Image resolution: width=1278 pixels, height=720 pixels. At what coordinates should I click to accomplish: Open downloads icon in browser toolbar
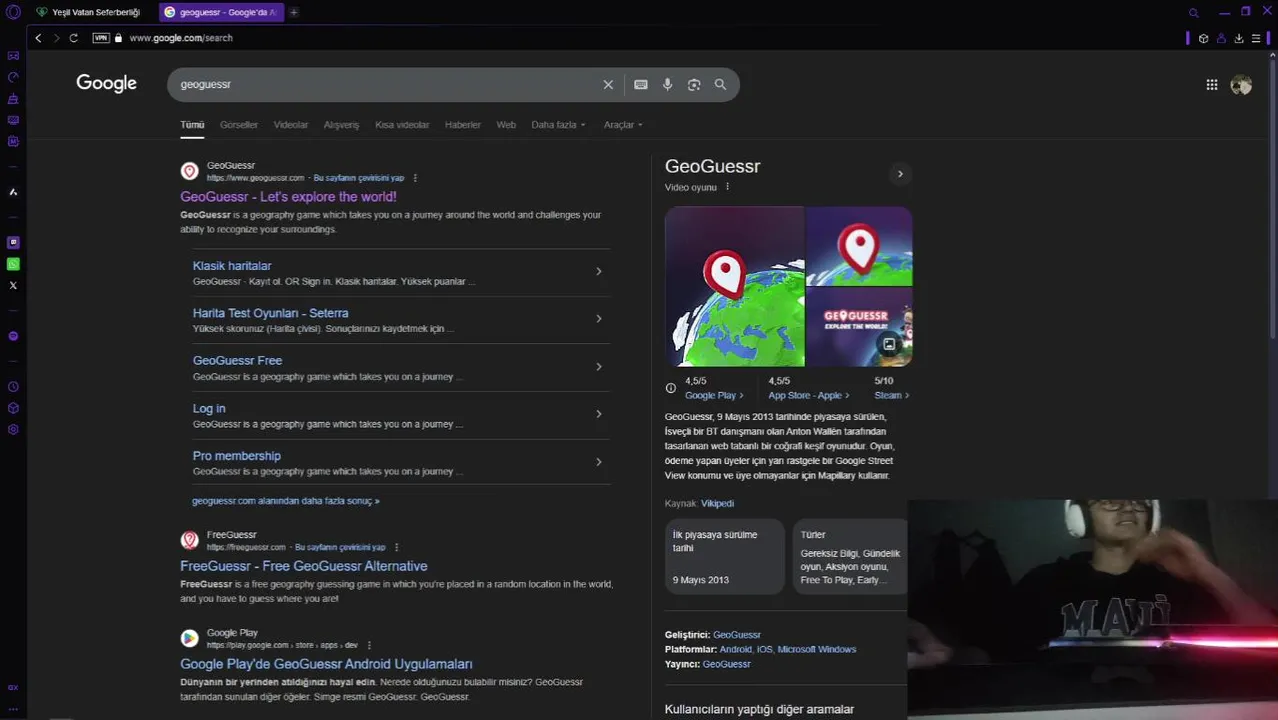[1239, 38]
